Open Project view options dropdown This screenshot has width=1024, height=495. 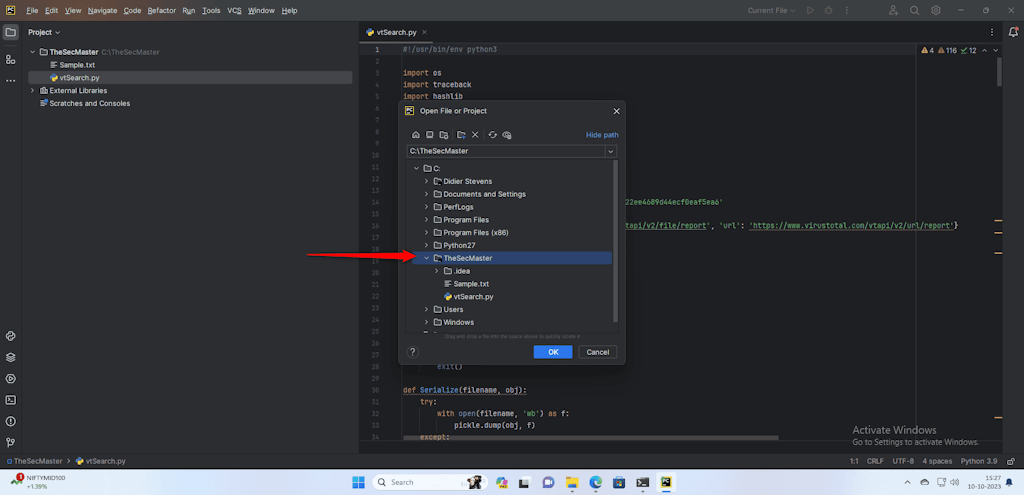[x=44, y=32]
